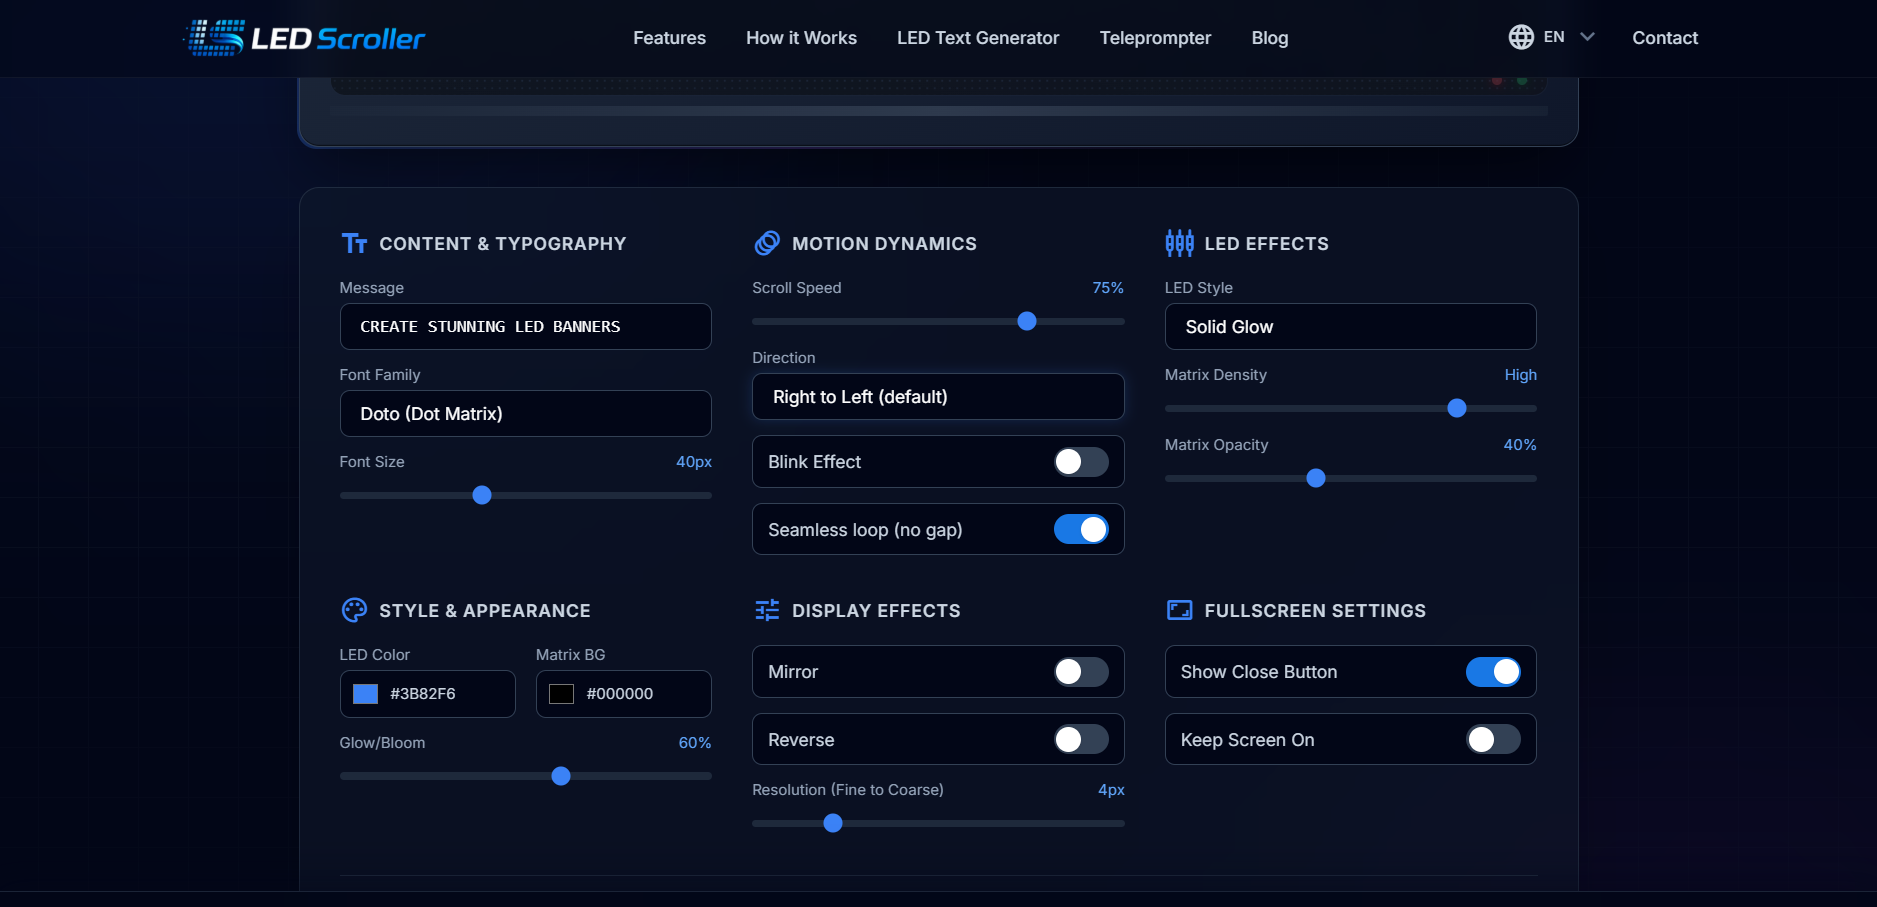Image resolution: width=1877 pixels, height=907 pixels.
Task: Click the Scroll Speed slider handle
Action: pyautogui.click(x=1027, y=321)
